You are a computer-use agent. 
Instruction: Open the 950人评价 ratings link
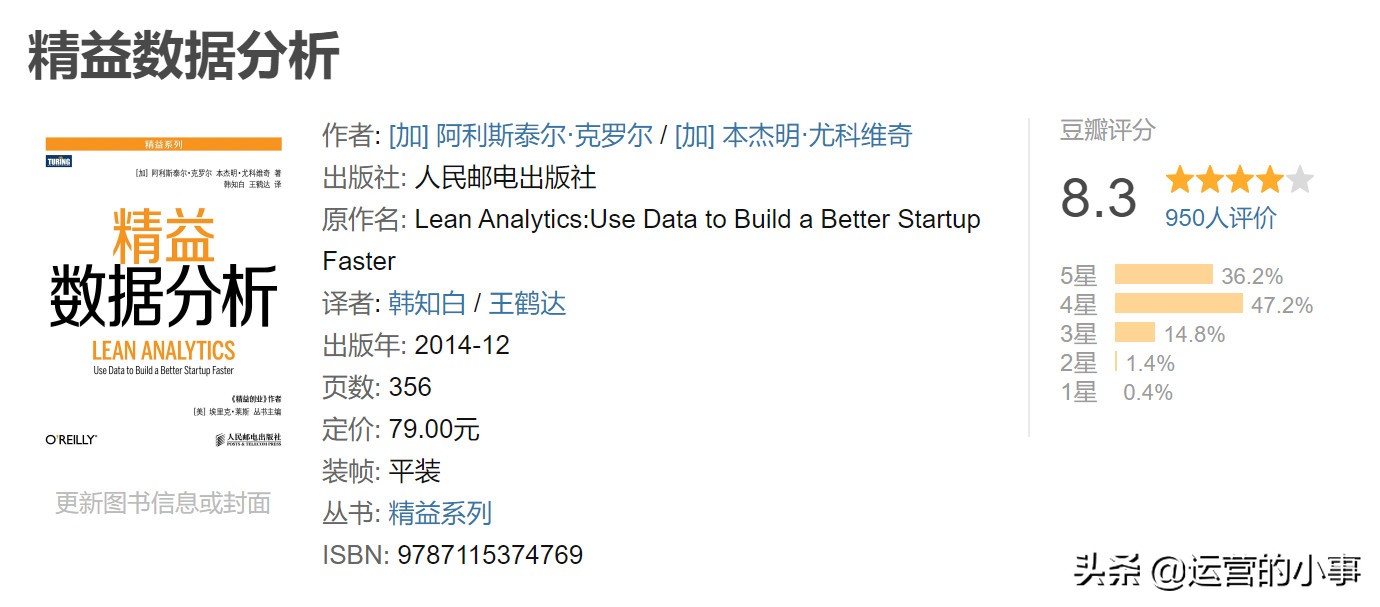1221,217
